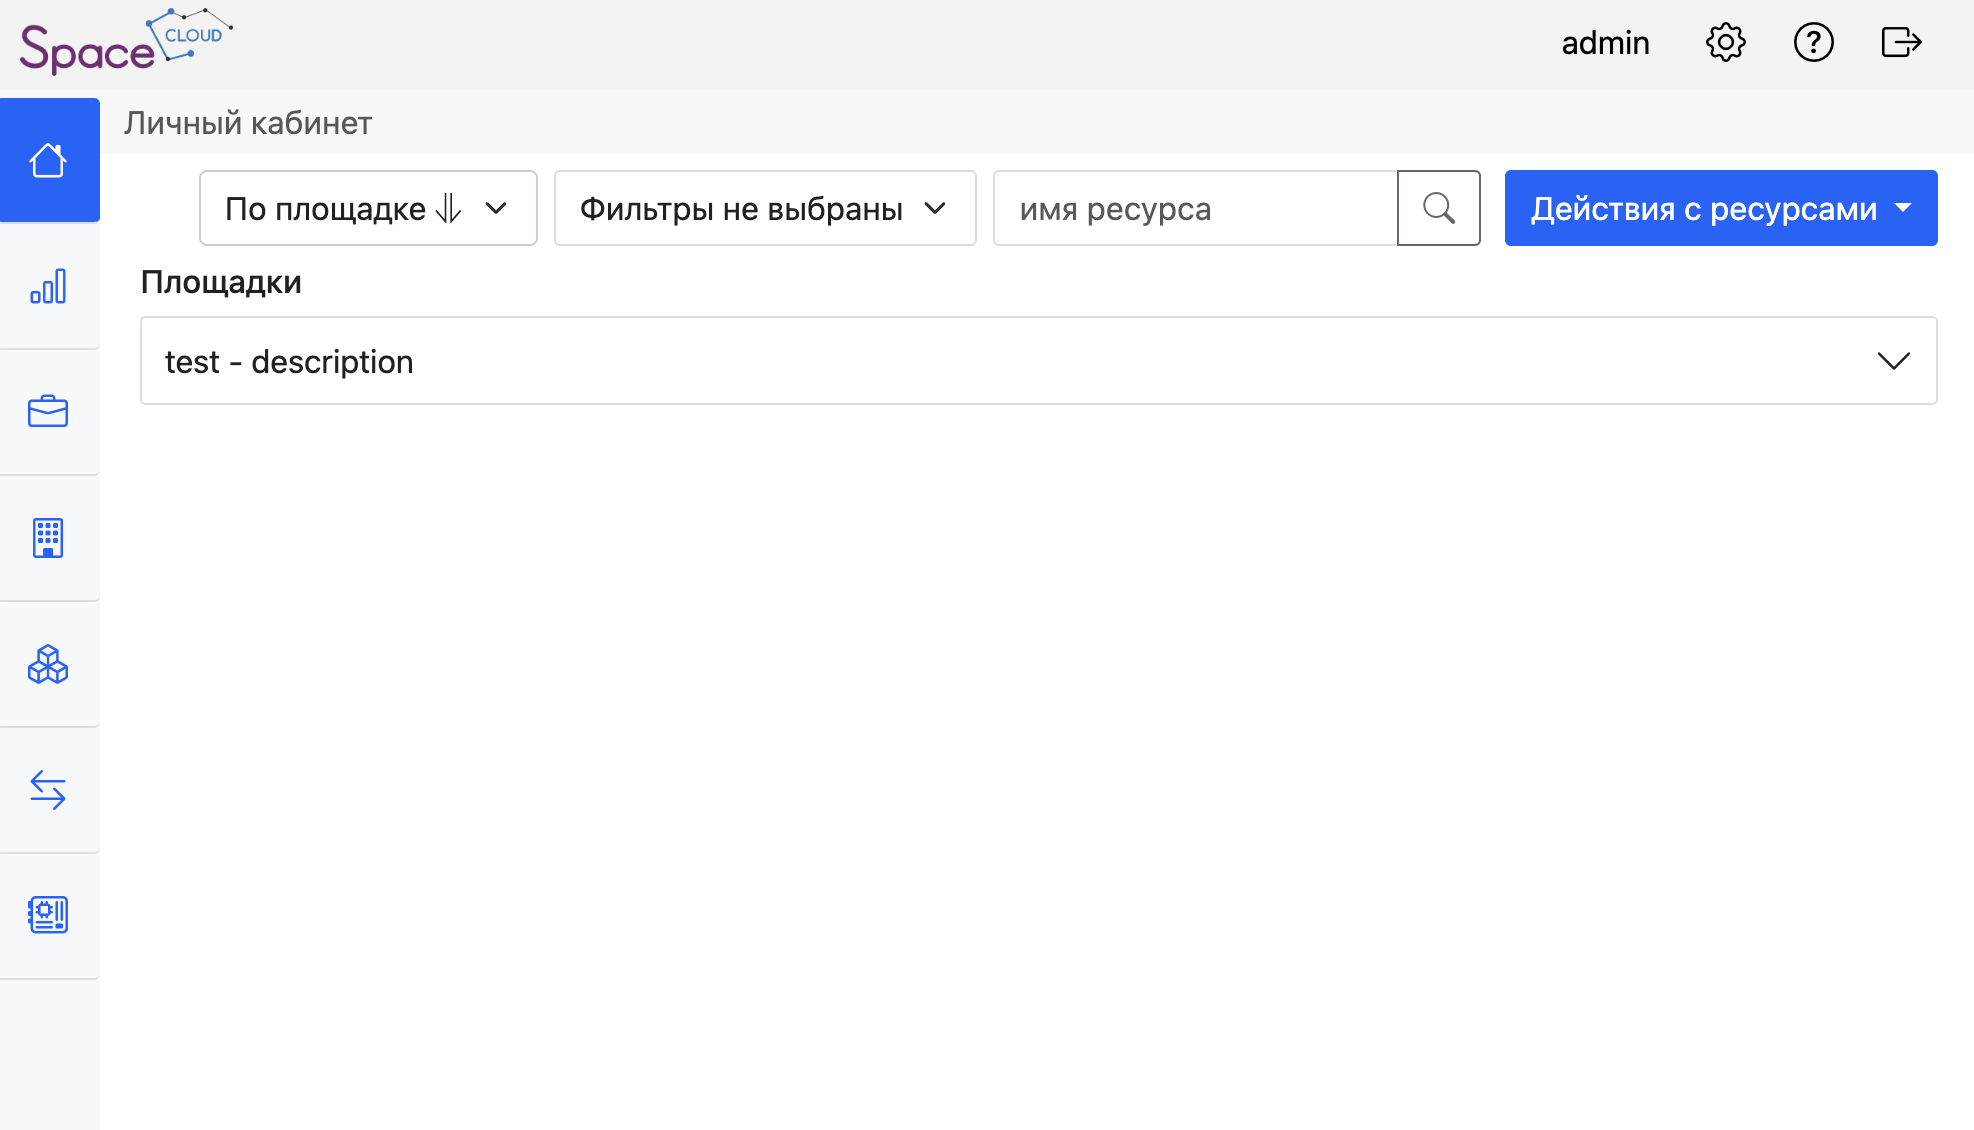Viewport: 1974px width, 1130px height.
Task: Click the admin username link
Action: 1605,43
